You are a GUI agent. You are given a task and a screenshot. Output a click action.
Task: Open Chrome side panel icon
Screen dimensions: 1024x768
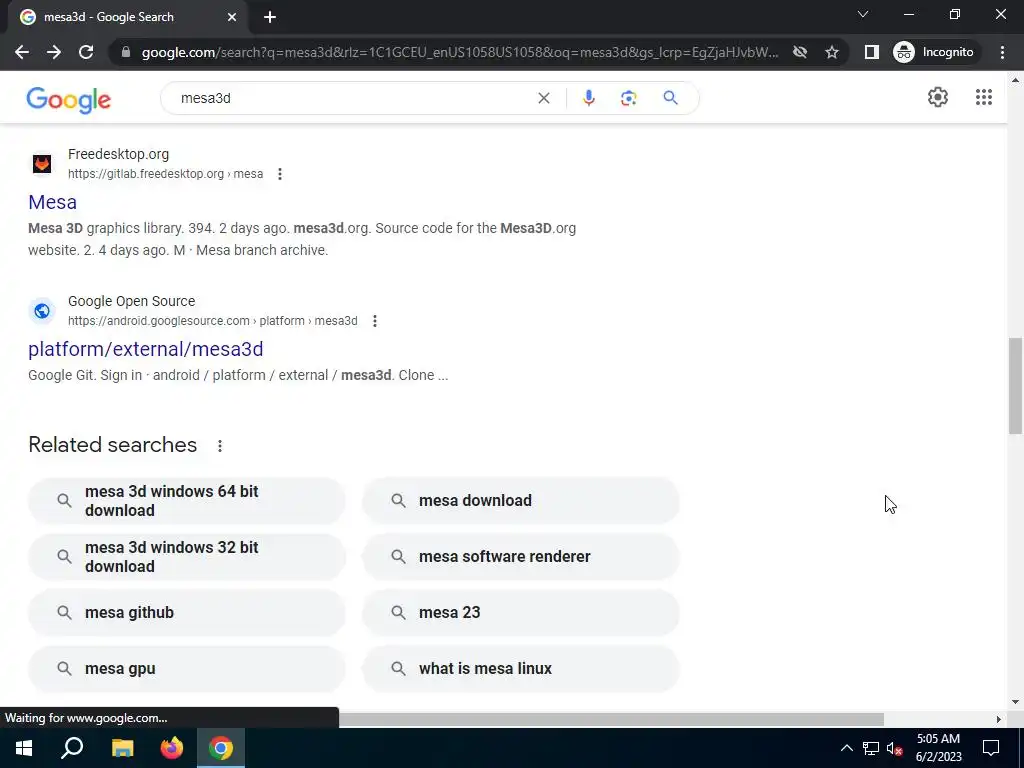tap(871, 52)
